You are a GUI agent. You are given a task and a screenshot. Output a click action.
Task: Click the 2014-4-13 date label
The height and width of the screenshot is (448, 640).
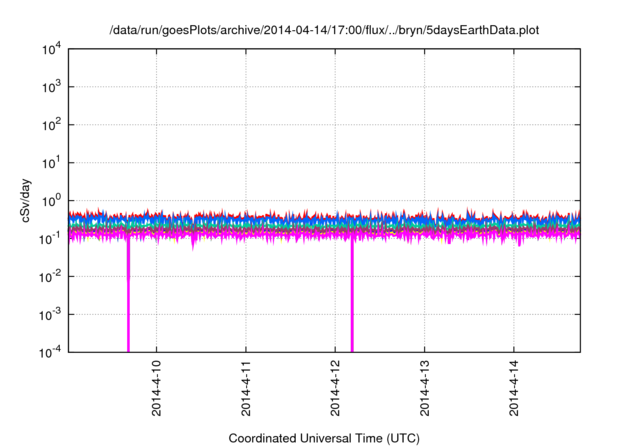coord(424,388)
